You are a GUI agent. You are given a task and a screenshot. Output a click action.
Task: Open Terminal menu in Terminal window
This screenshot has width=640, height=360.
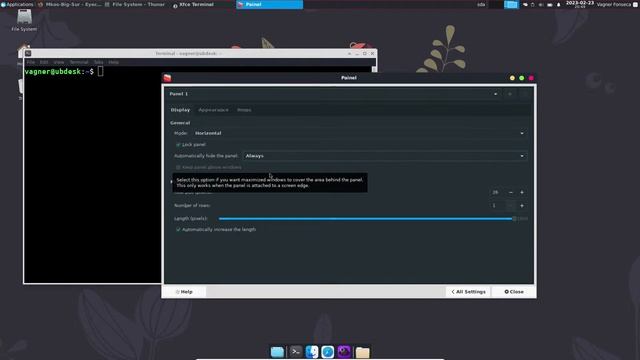pos(79,62)
